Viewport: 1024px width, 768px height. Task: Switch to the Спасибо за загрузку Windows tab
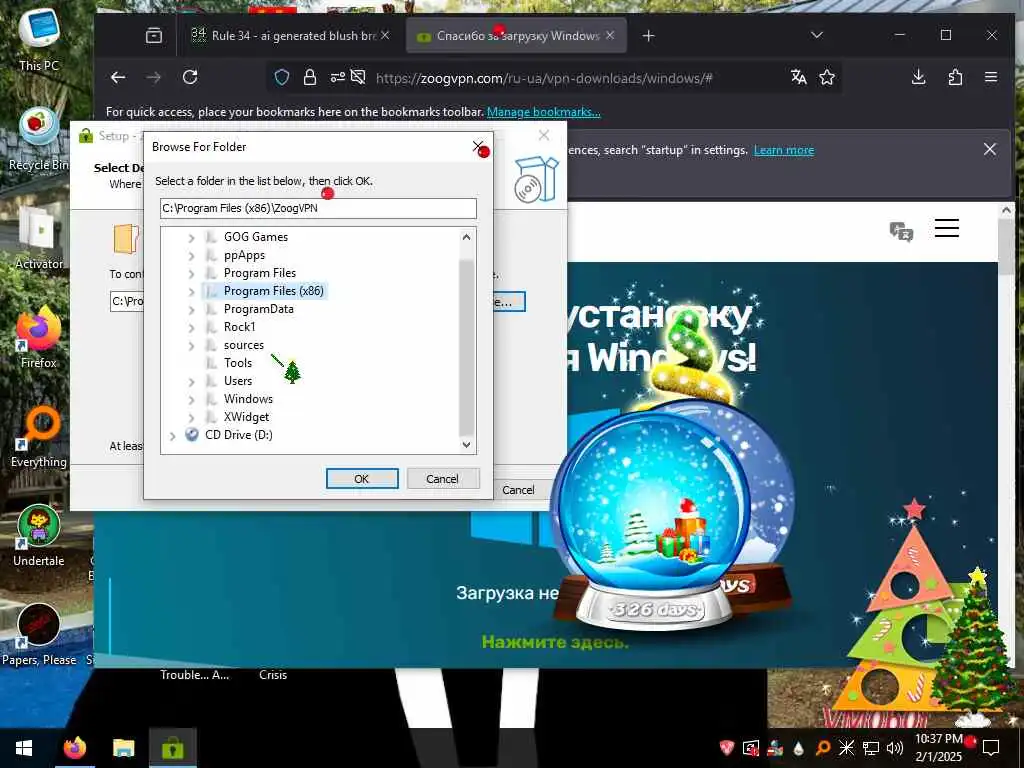coord(517,36)
